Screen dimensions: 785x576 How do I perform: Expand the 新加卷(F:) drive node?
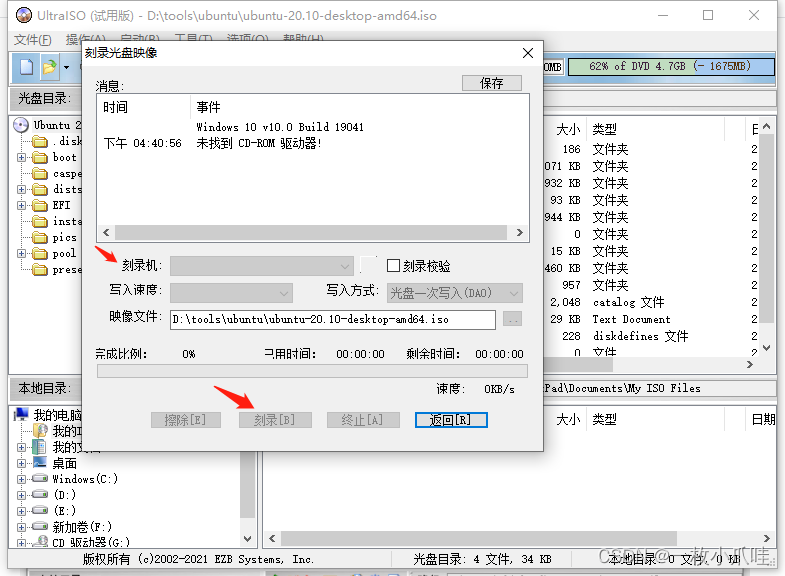[21, 527]
